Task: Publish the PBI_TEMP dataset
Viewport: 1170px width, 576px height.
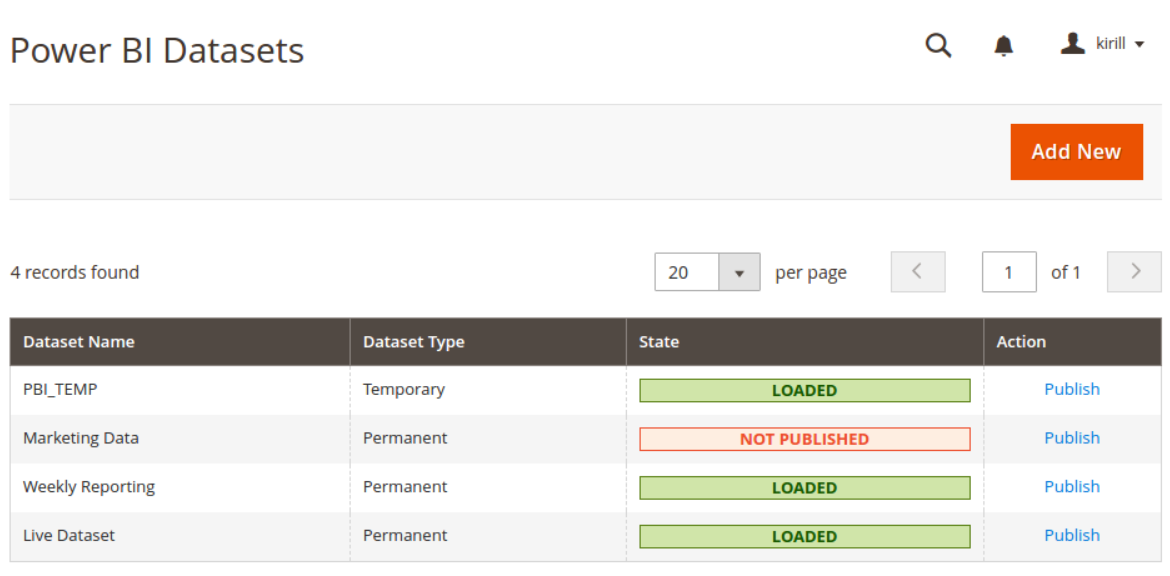Action: pos(1071,389)
